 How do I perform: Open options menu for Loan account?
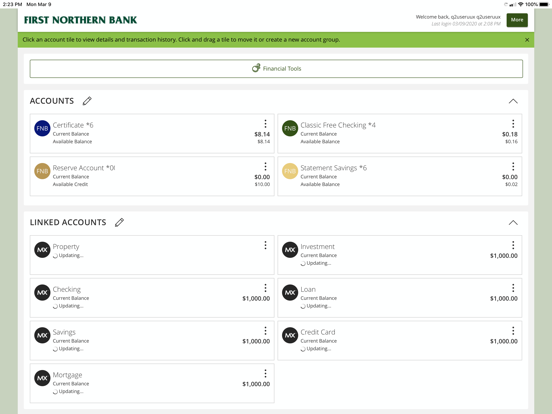tap(513, 288)
